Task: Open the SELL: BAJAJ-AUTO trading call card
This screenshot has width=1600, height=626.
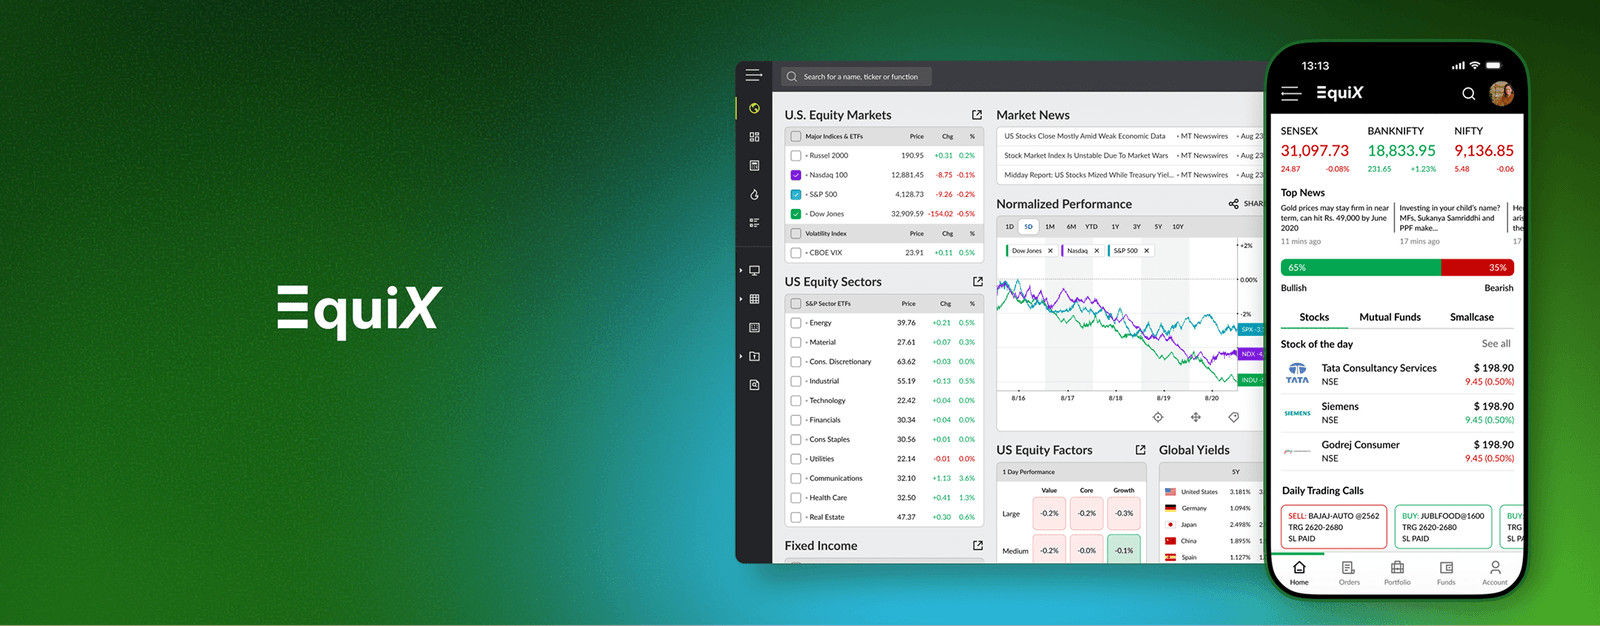Action: [x=1334, y=527]
